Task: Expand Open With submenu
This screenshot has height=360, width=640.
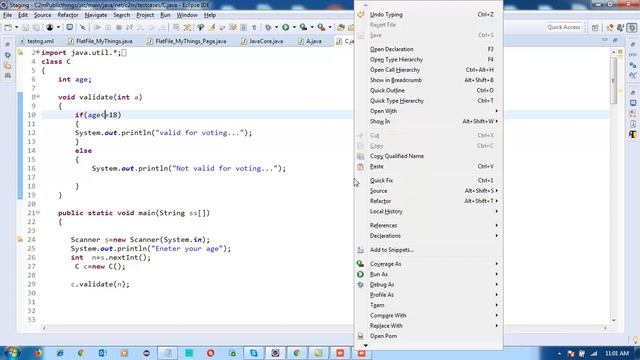Action: tap(429, 111)
